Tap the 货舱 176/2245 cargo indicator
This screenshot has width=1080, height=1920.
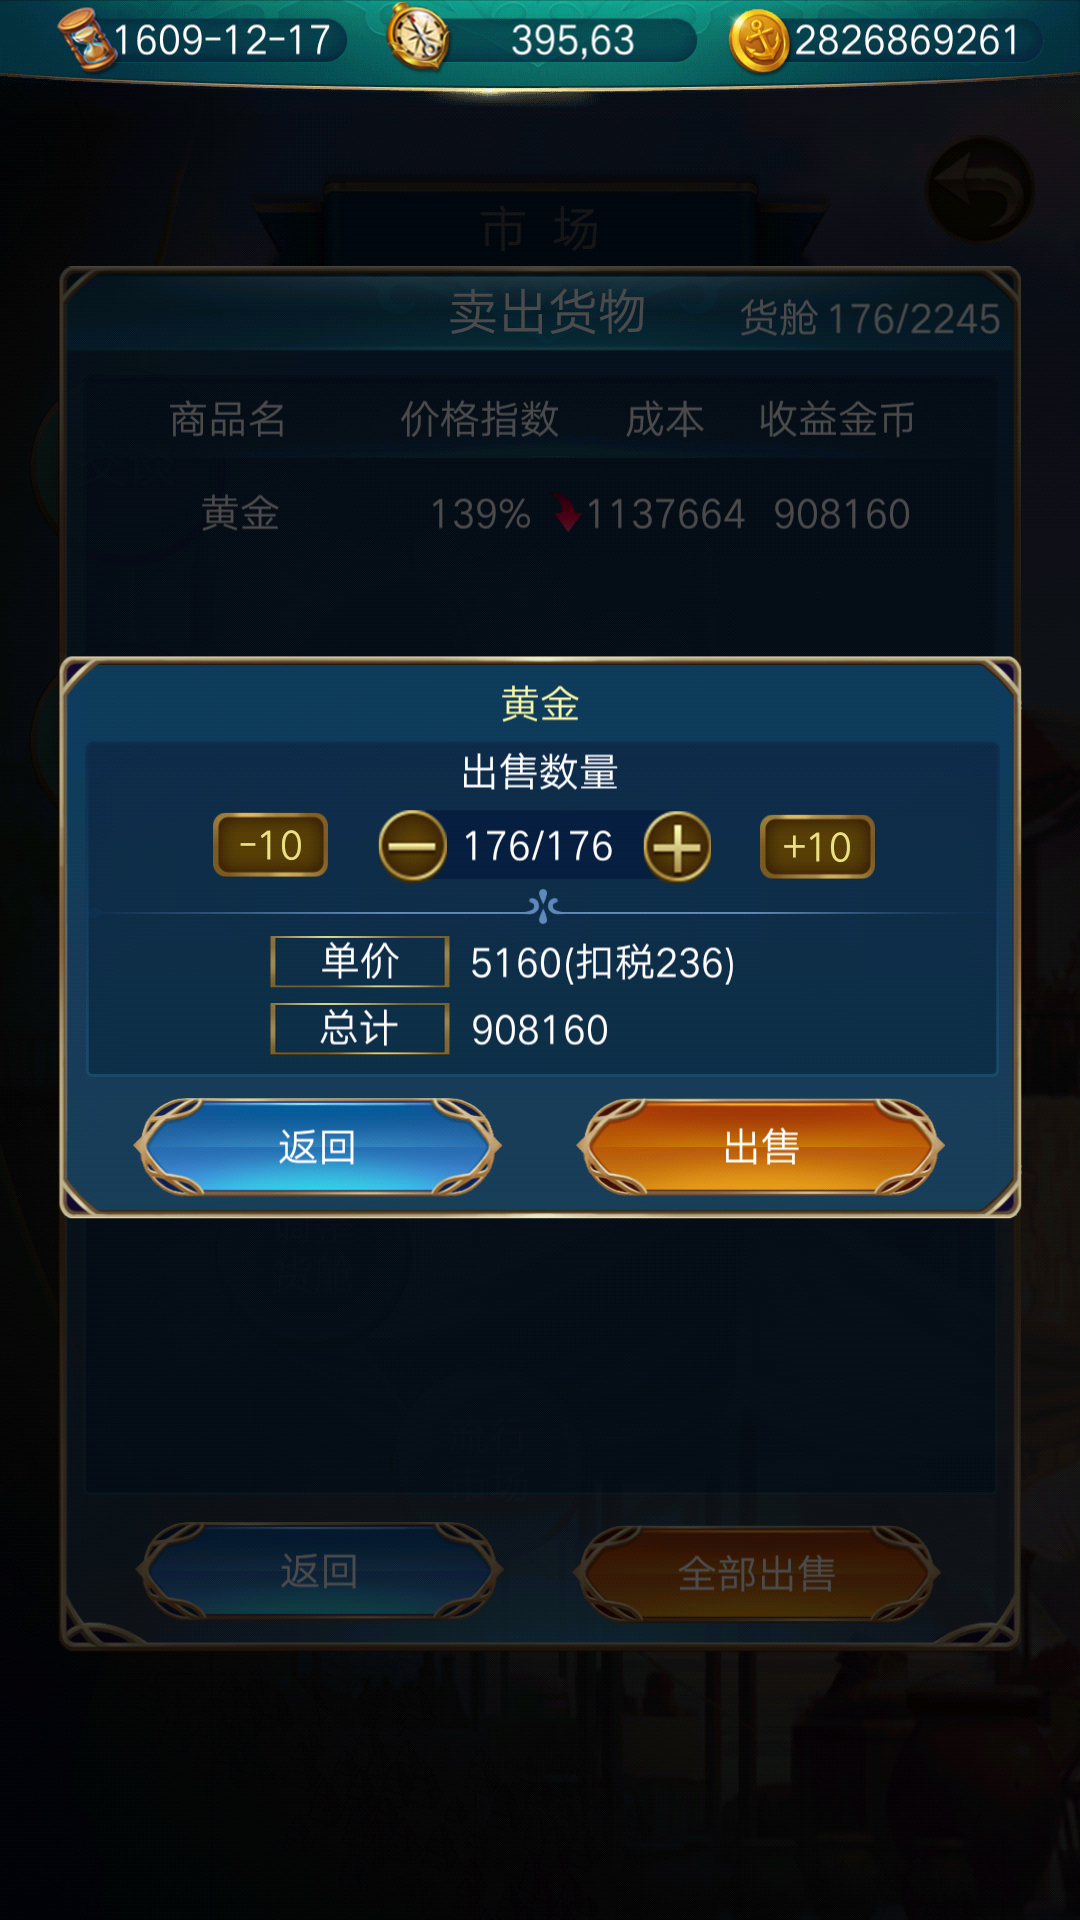869,319
